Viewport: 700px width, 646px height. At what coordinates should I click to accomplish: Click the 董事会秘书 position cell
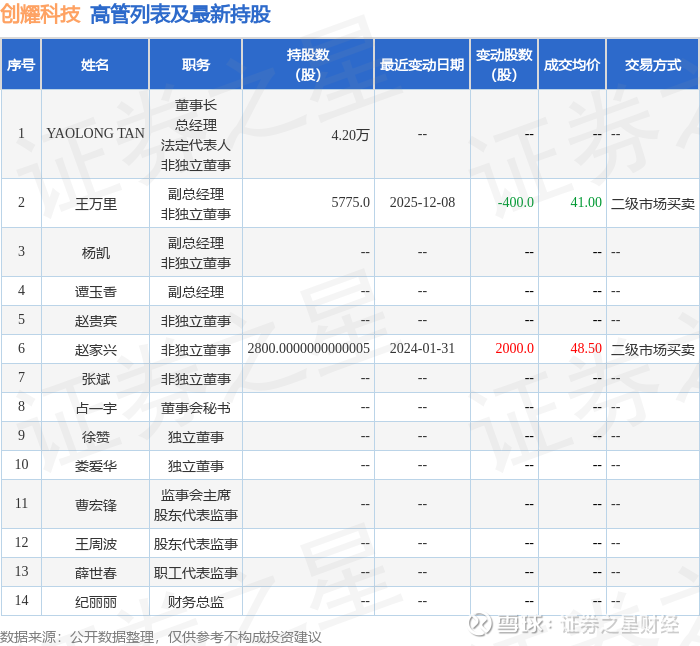196,408
